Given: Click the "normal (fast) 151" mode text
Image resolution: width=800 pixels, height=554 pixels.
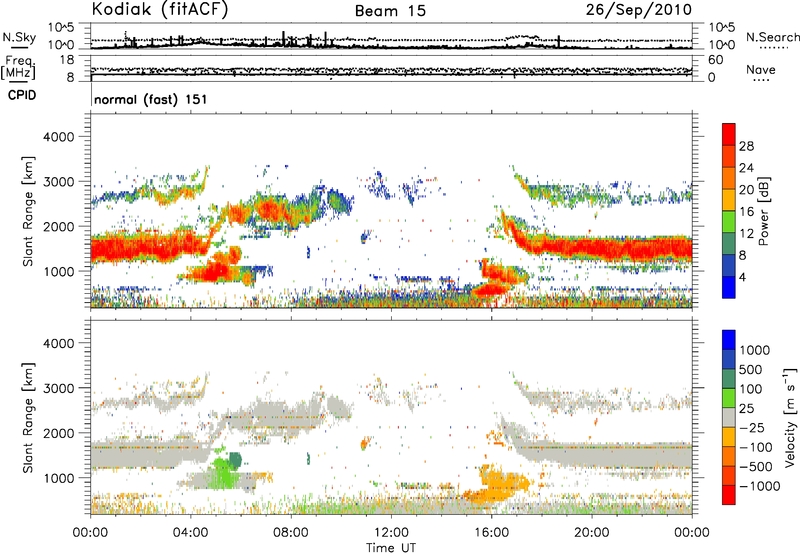Looking at the screenshot, I should tap(151, 99).
